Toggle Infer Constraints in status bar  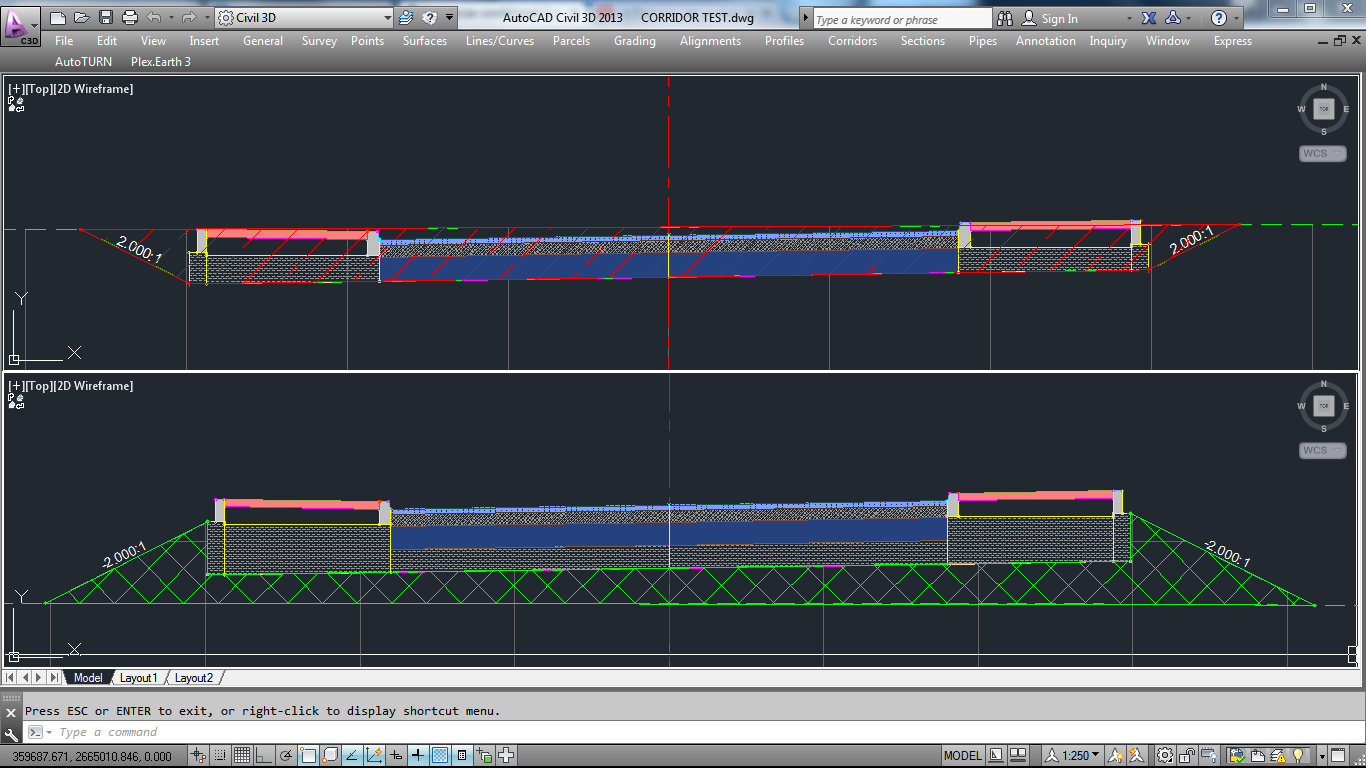(x=198, y=755)
